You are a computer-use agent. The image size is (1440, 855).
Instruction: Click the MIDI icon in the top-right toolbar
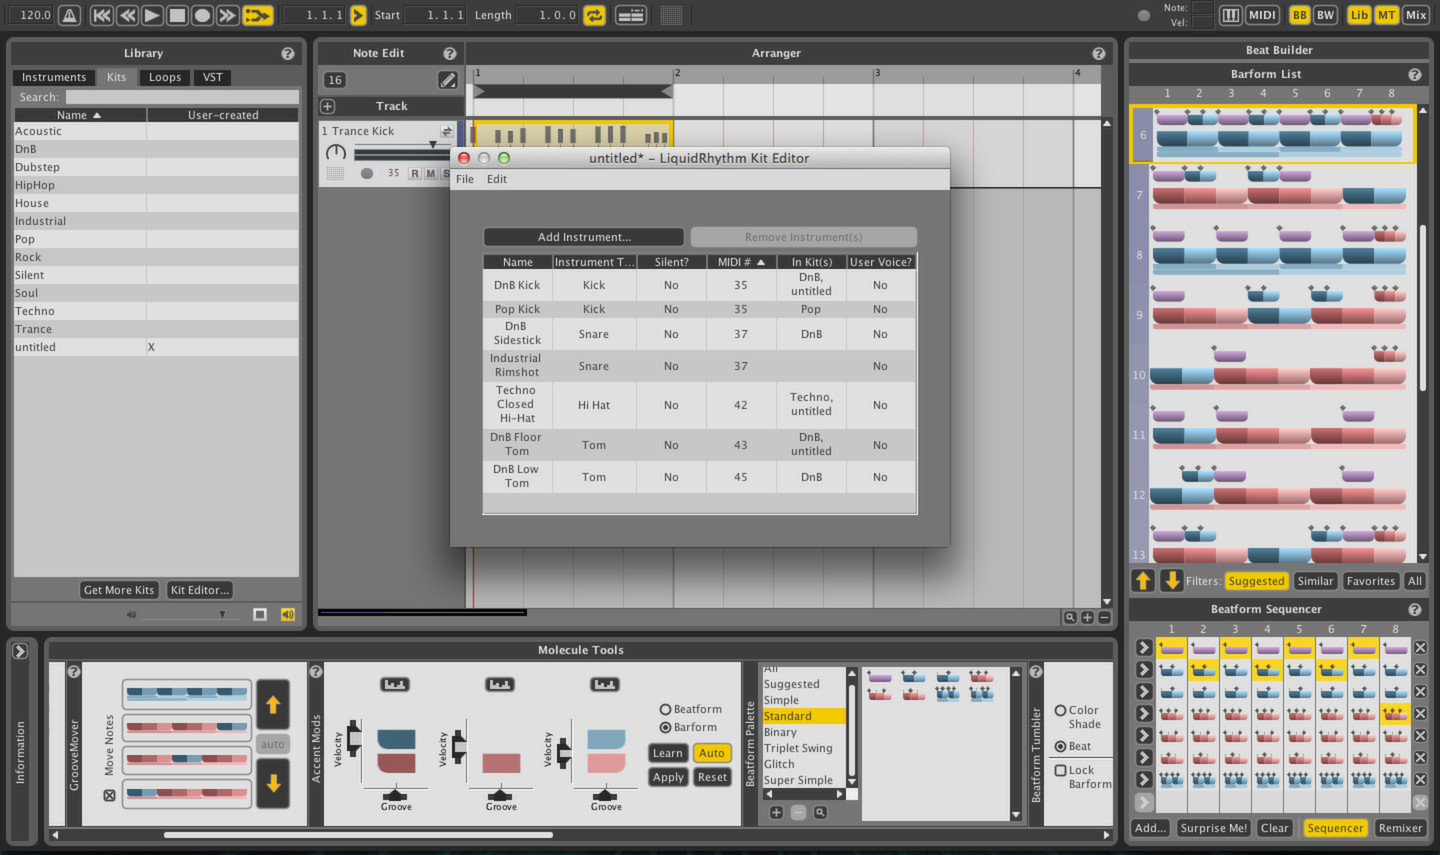[x=1260, y=15]
